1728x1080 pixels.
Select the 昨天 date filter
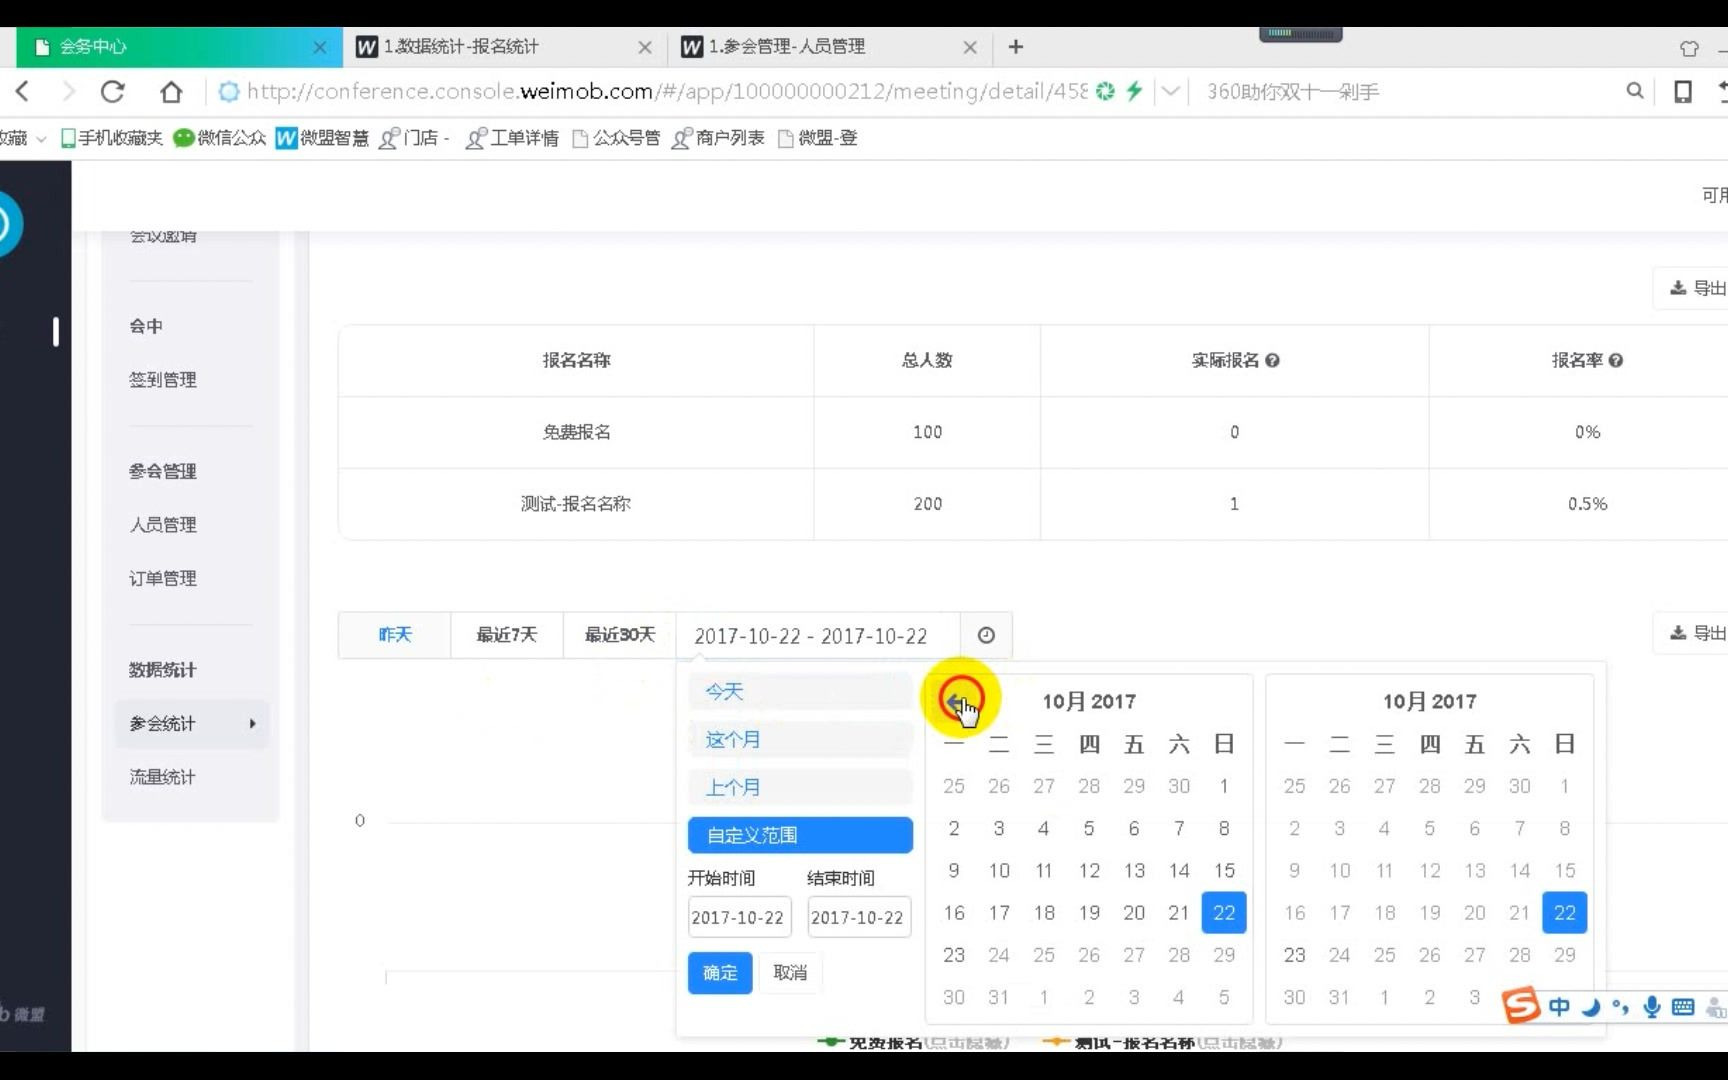(395, 635)
